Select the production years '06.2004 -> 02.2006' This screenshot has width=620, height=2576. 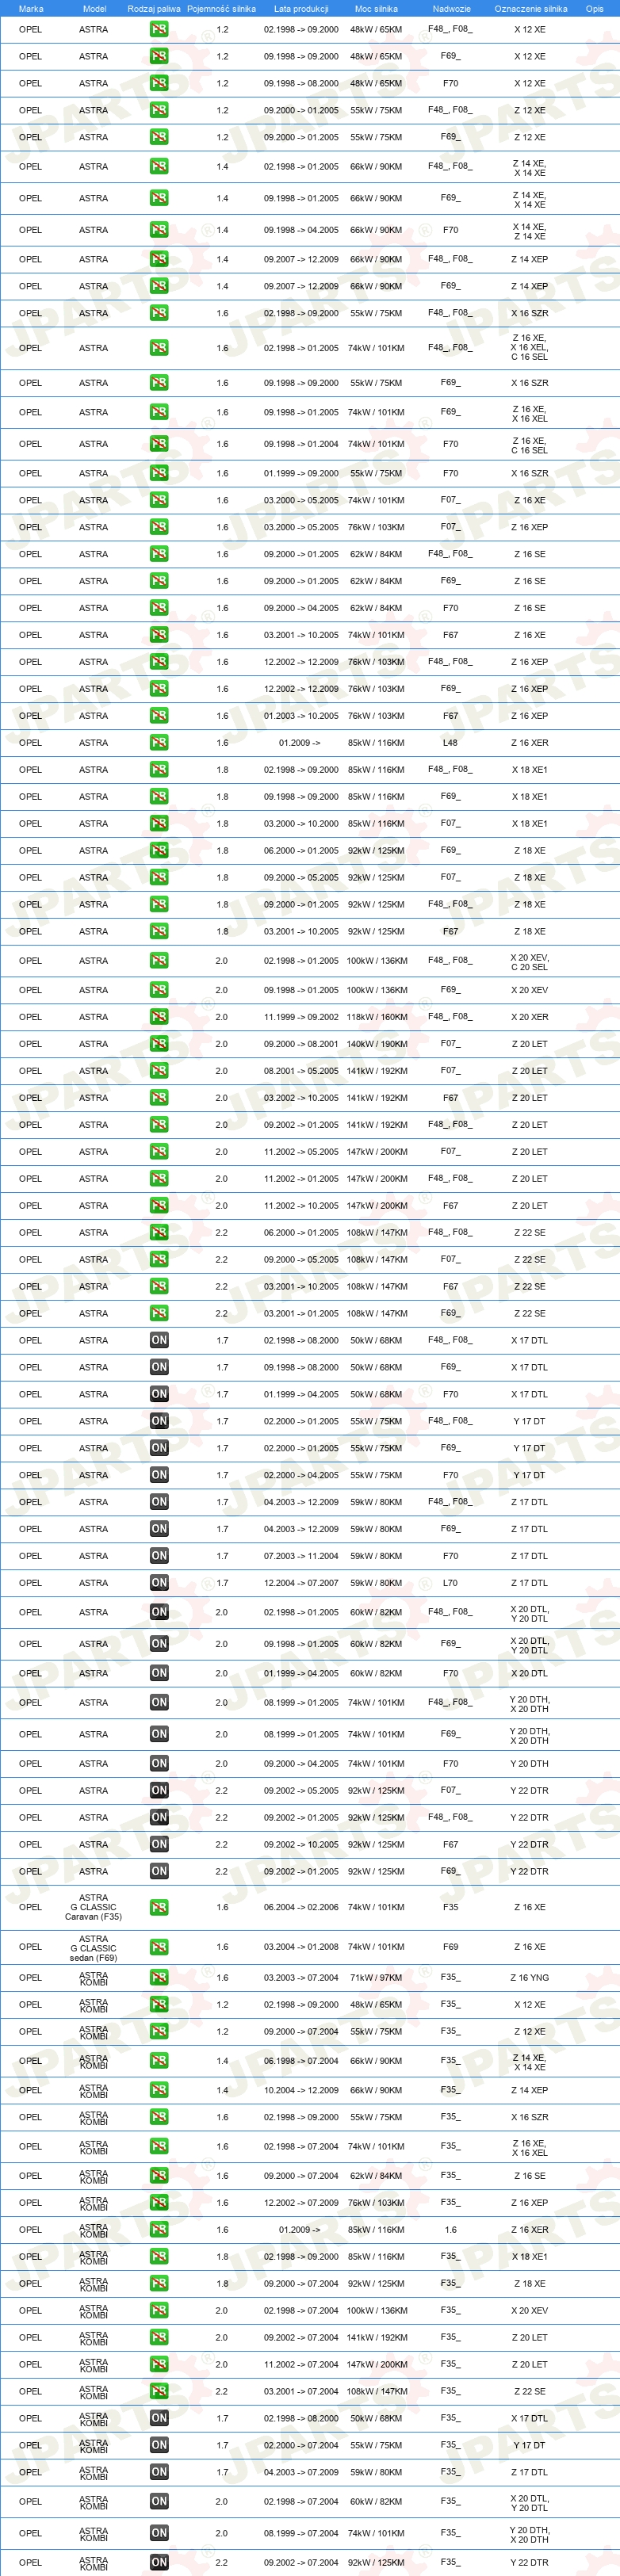301,1907
